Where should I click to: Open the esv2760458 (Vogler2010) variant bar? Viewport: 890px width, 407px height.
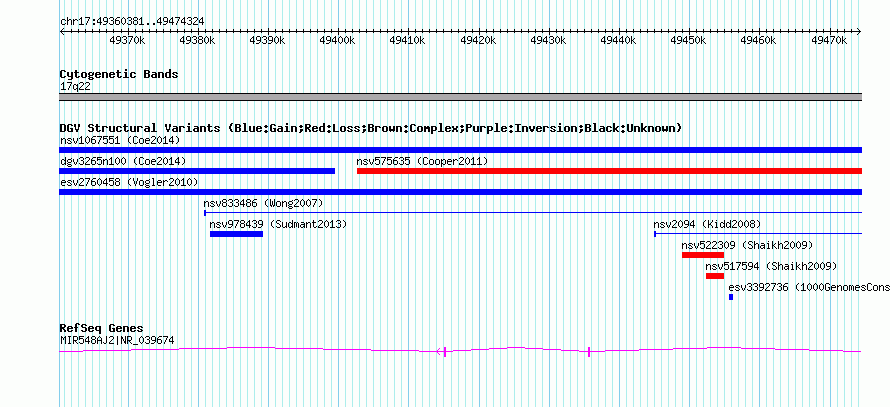460,192
